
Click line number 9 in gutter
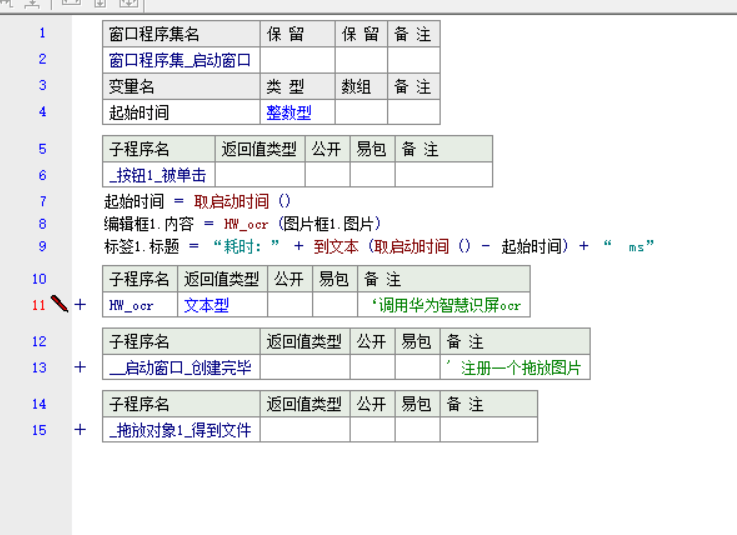pyautogui.click(x=42, y=246)
